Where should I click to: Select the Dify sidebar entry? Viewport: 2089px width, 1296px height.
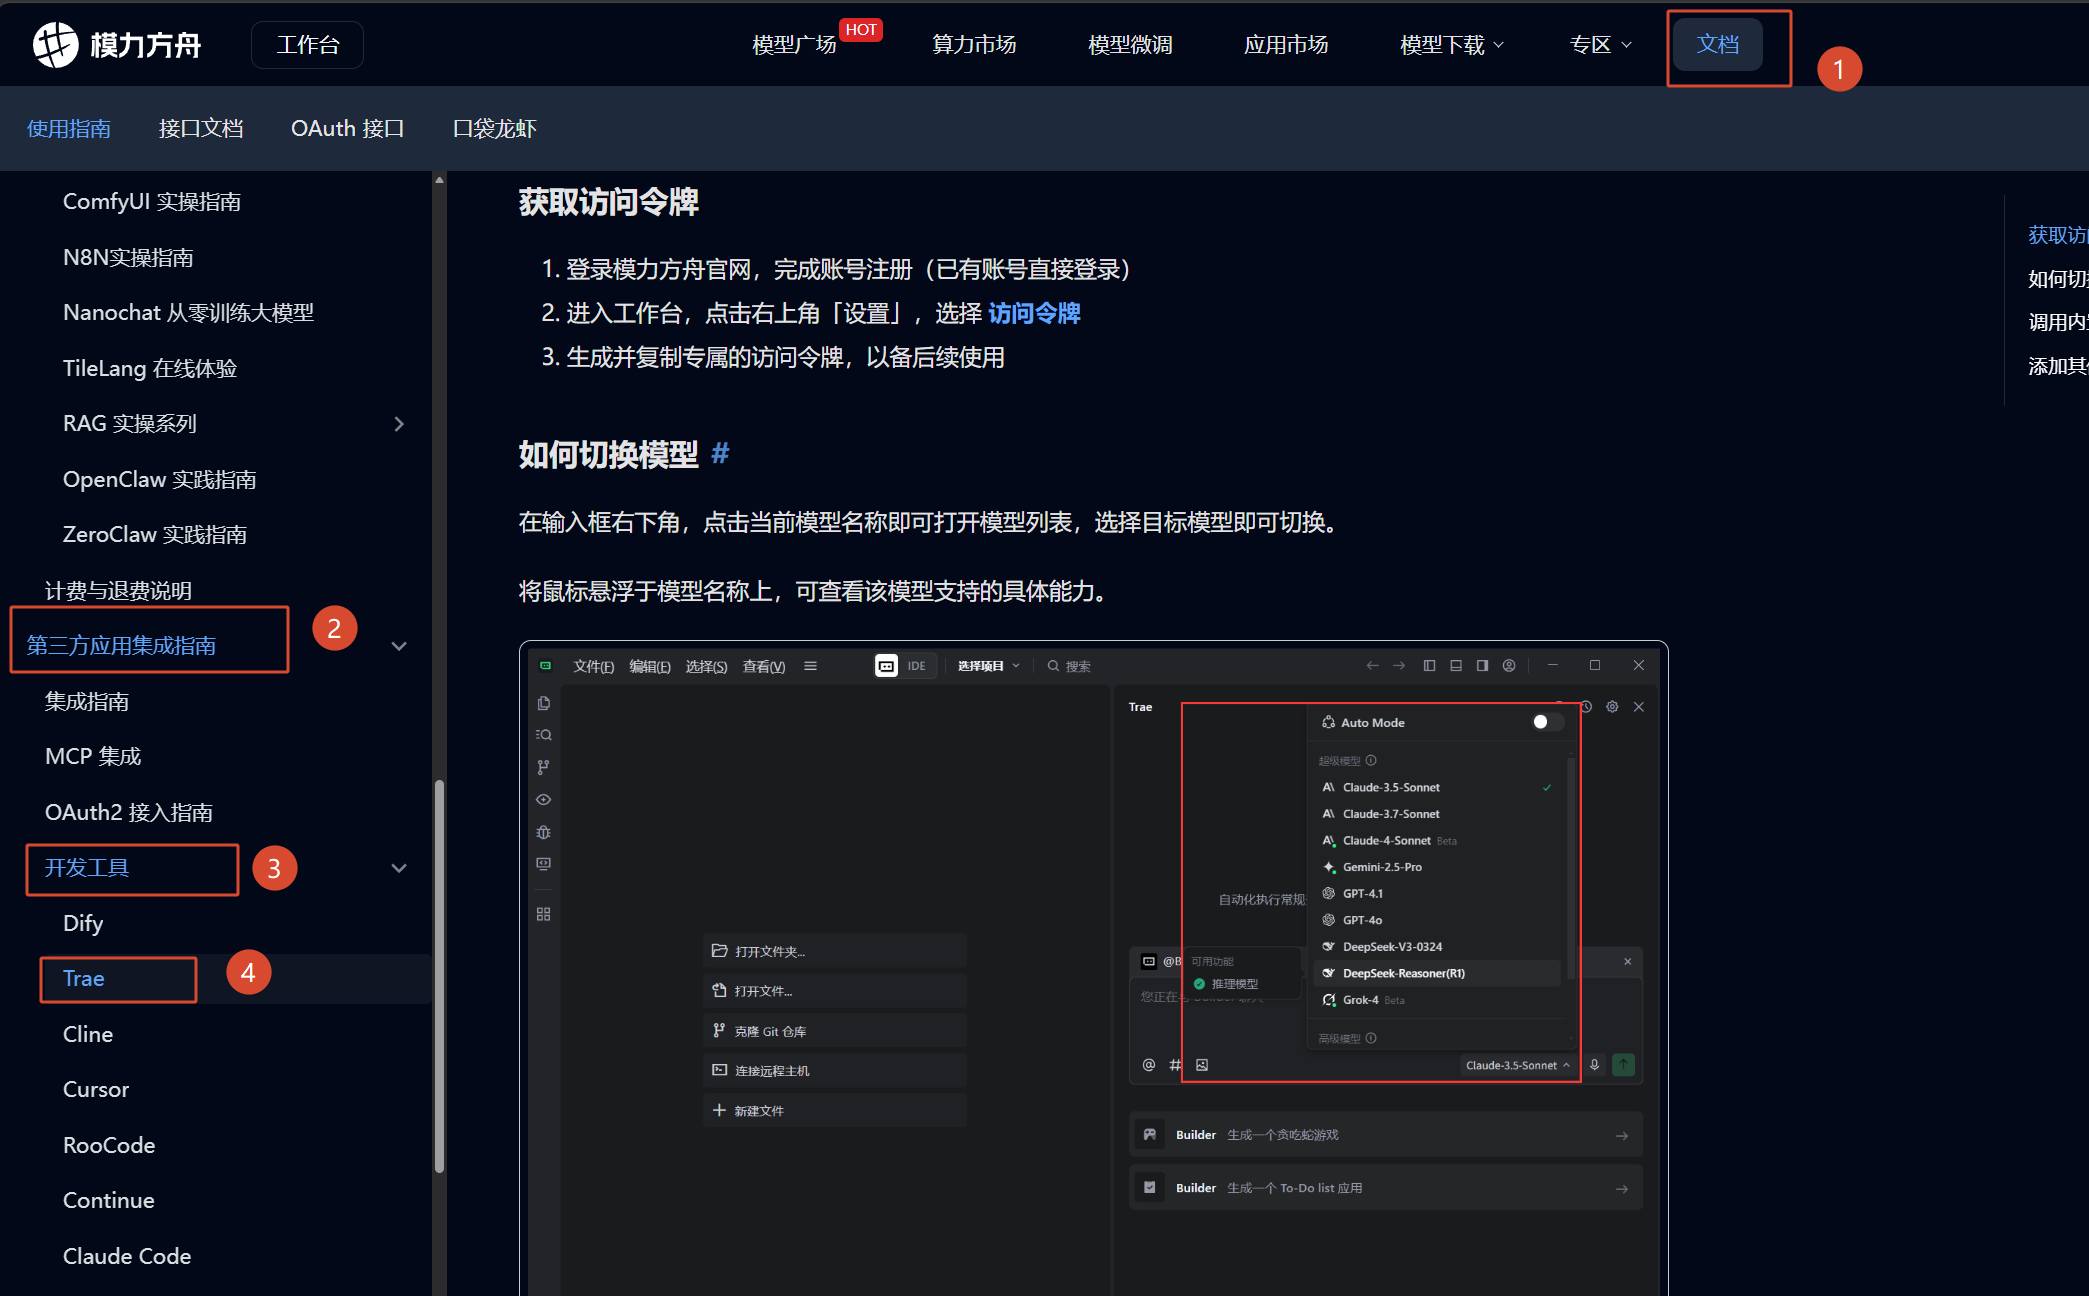83,923
